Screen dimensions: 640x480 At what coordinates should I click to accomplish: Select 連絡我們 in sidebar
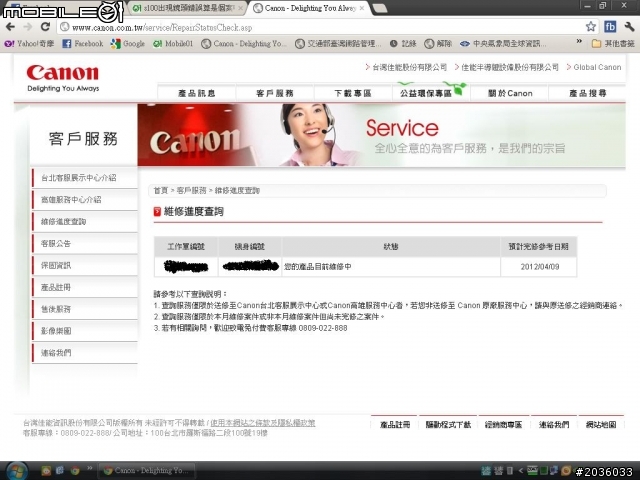point(84,353)
